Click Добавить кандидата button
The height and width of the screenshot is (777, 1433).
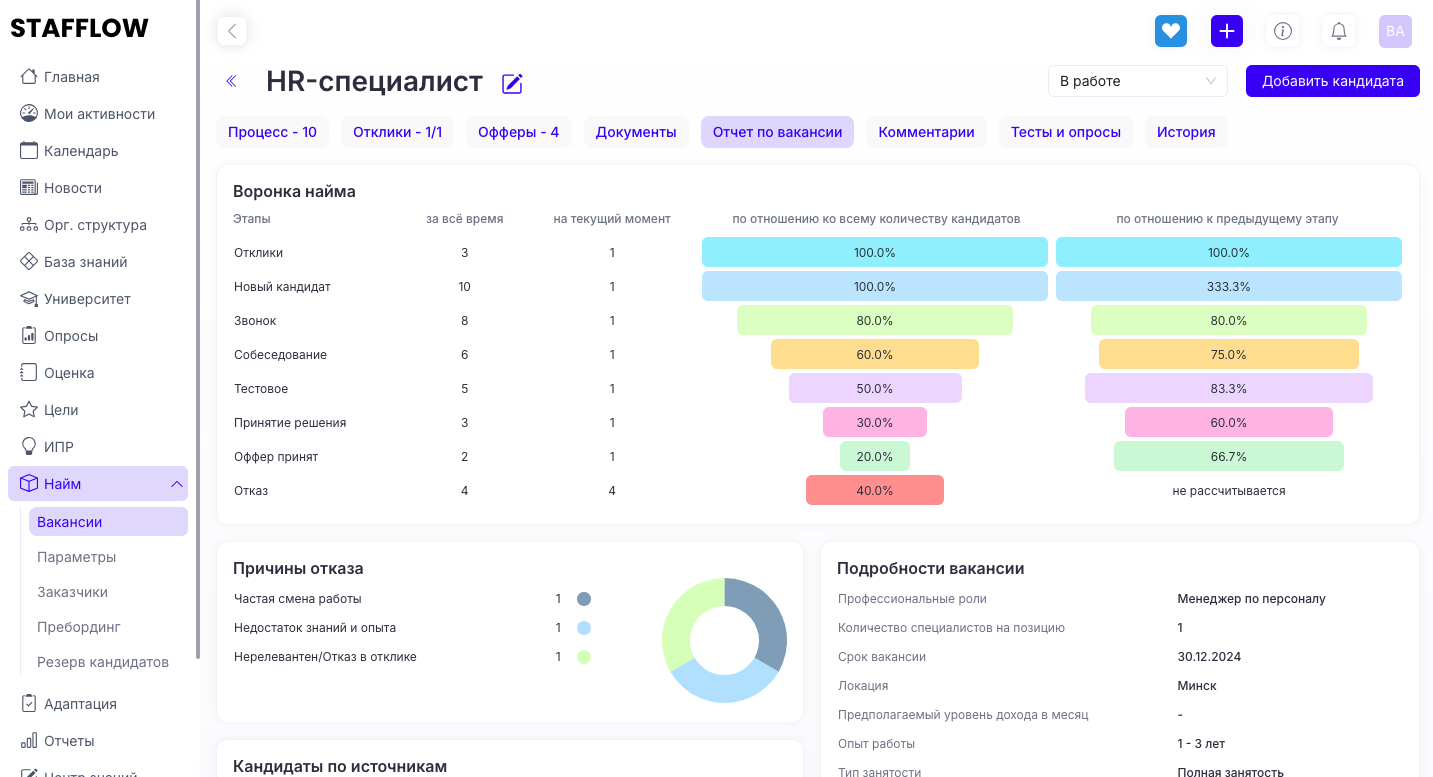(1332, 81)
